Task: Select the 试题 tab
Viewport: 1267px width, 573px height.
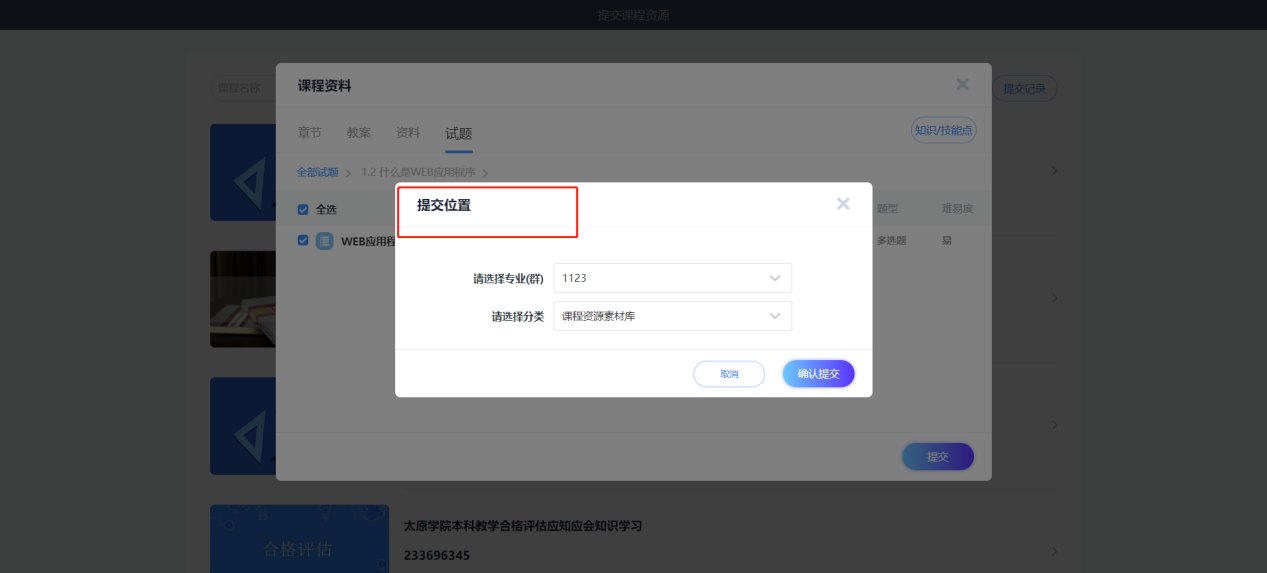Action: click(459, 133)
